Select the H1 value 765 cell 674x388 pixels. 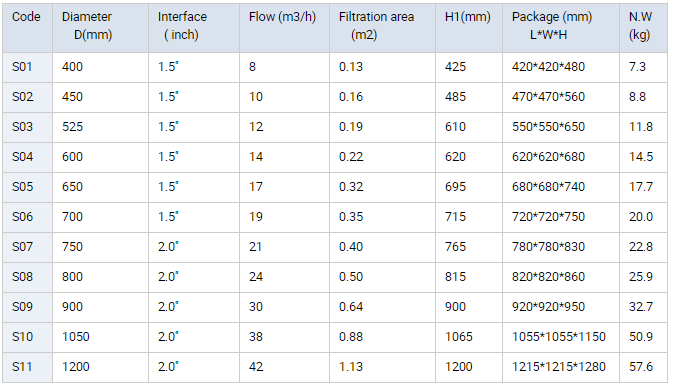click(x=469, y=247)
